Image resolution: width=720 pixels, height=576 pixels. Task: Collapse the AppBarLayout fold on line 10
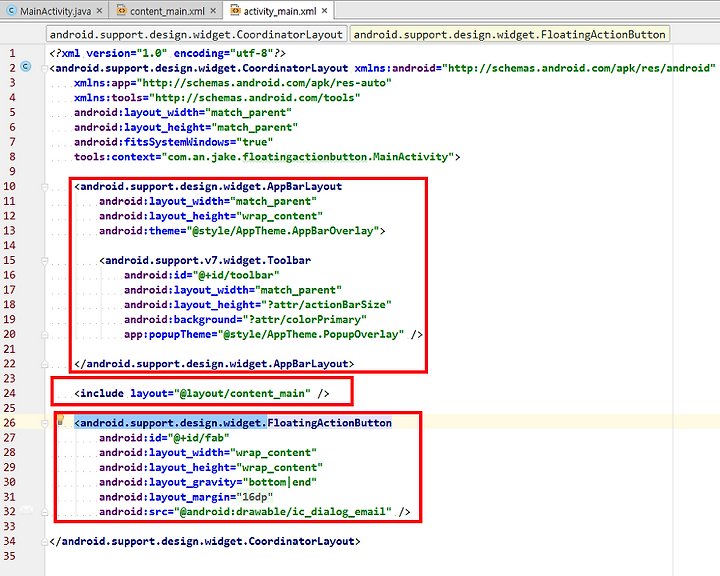coord(45,187)
